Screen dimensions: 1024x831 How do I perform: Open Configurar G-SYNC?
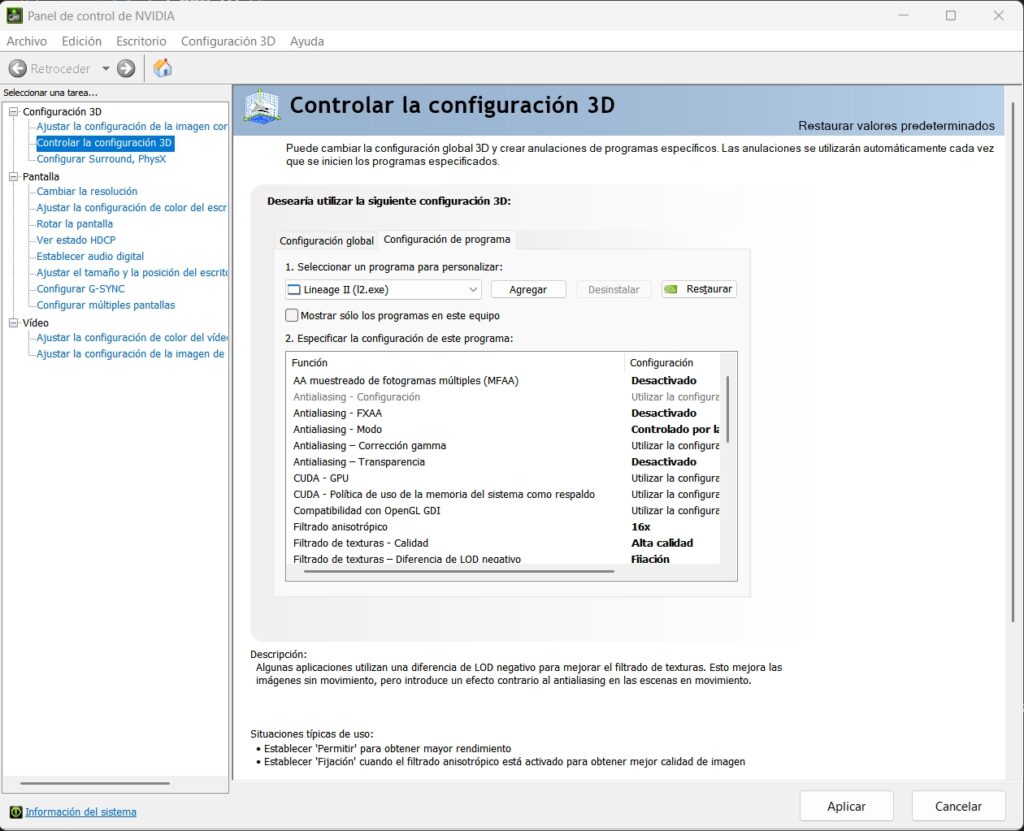80,289
